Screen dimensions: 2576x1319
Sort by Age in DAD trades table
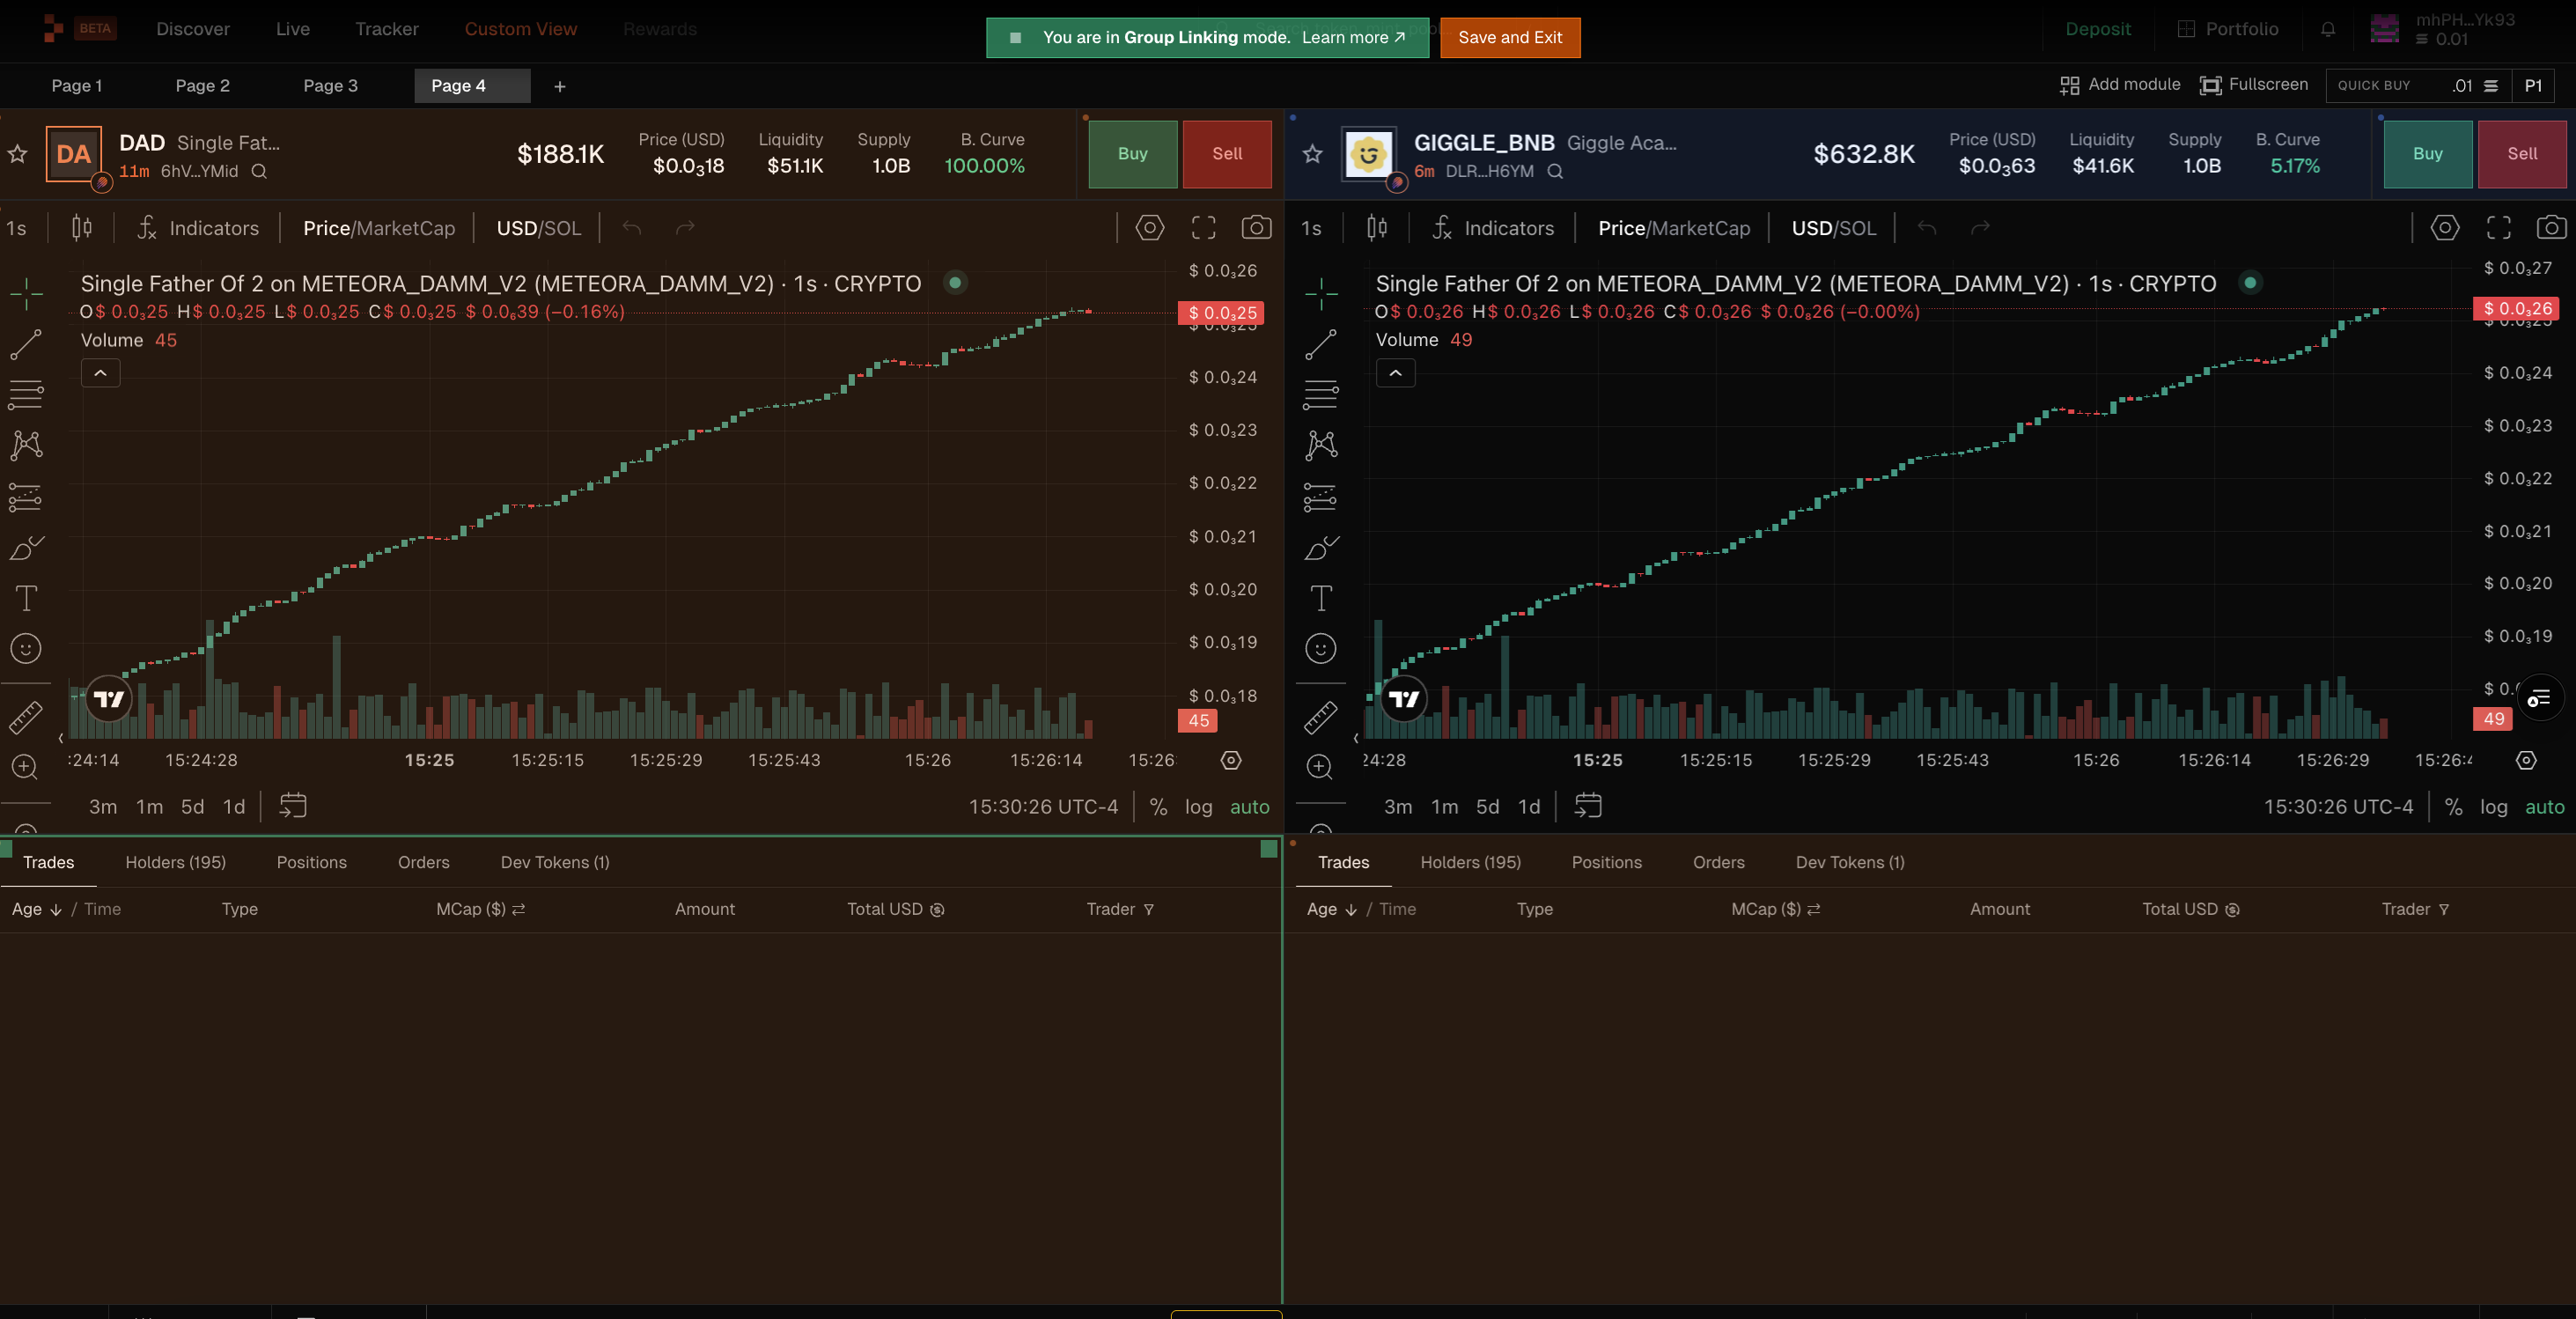pyautogui.click(x=37, y=909)
